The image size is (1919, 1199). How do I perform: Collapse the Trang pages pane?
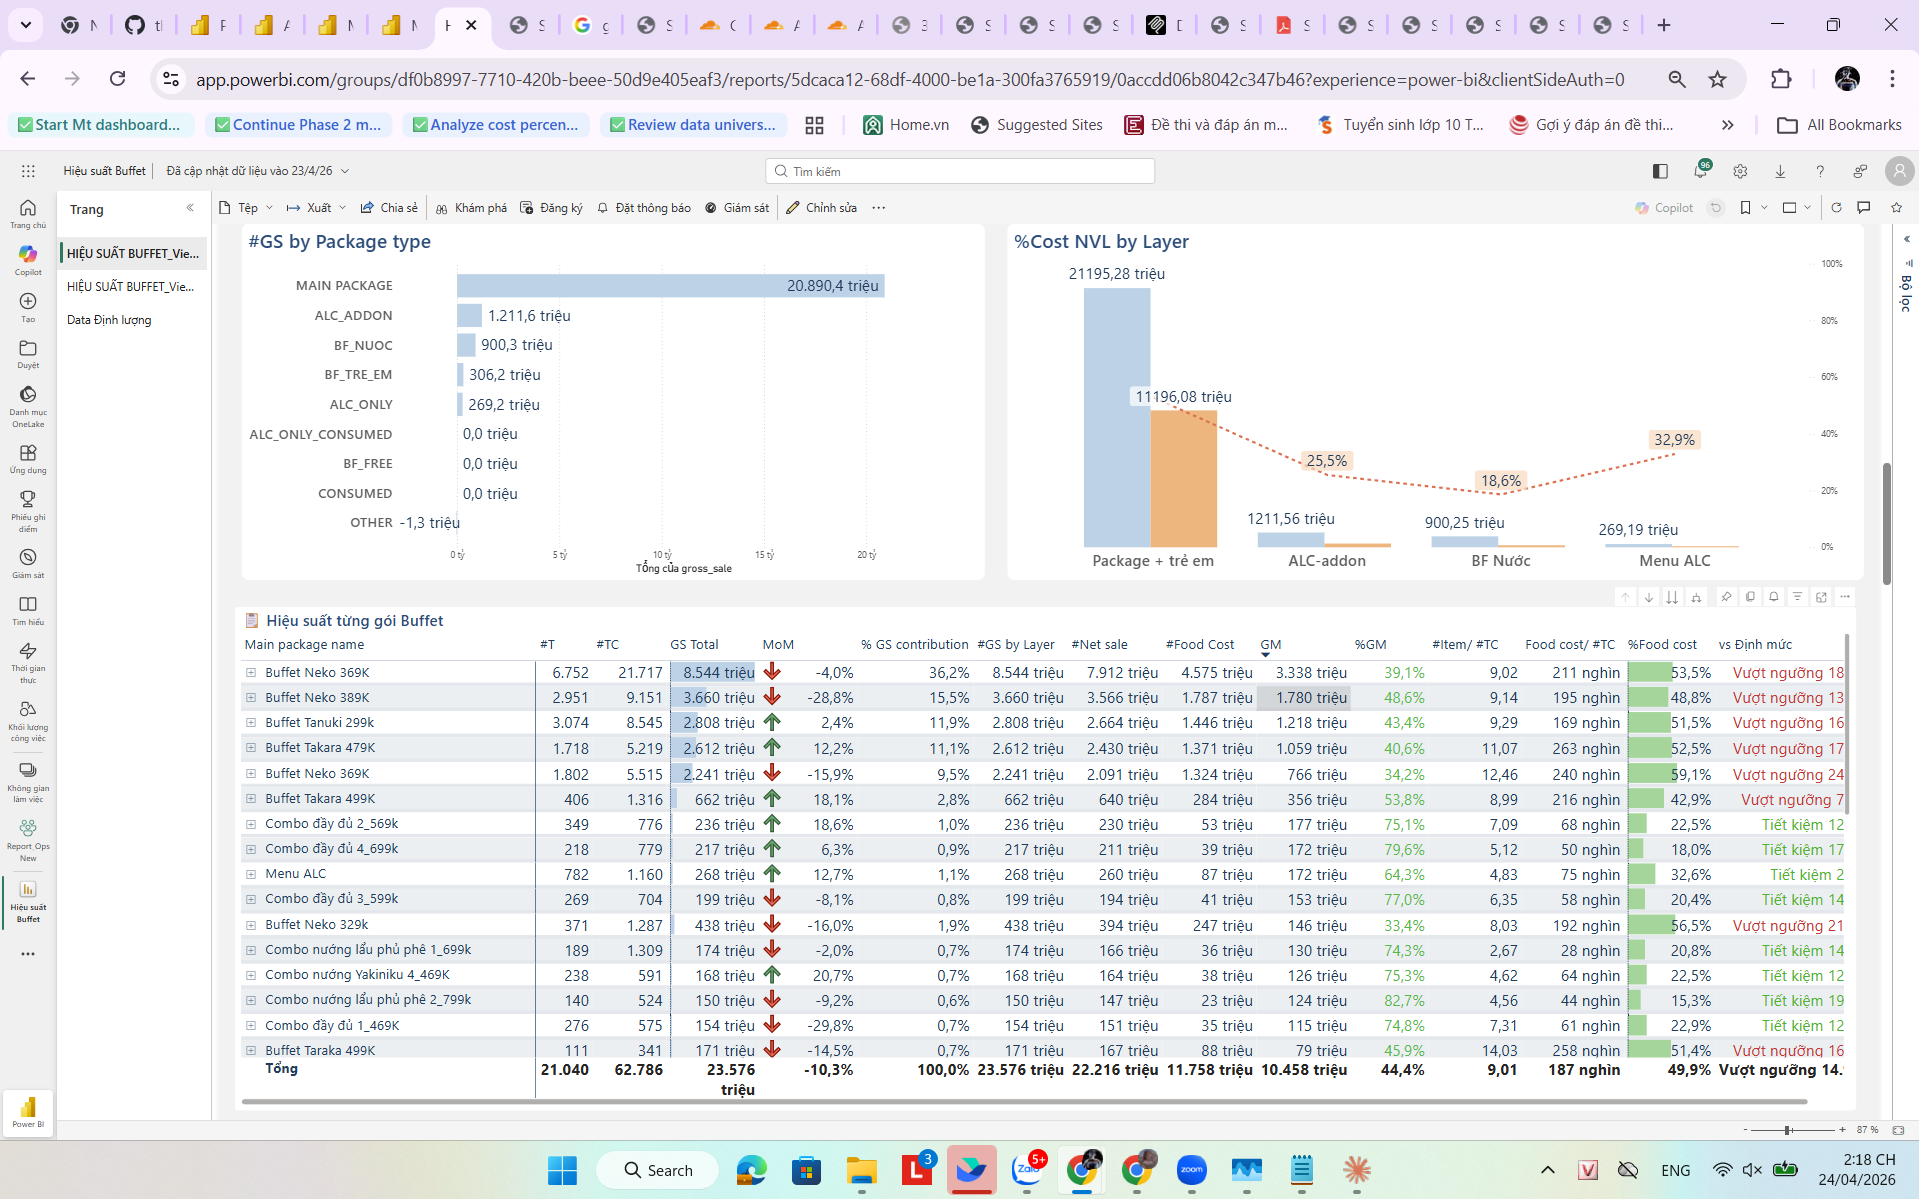click(x=190, y=208)
